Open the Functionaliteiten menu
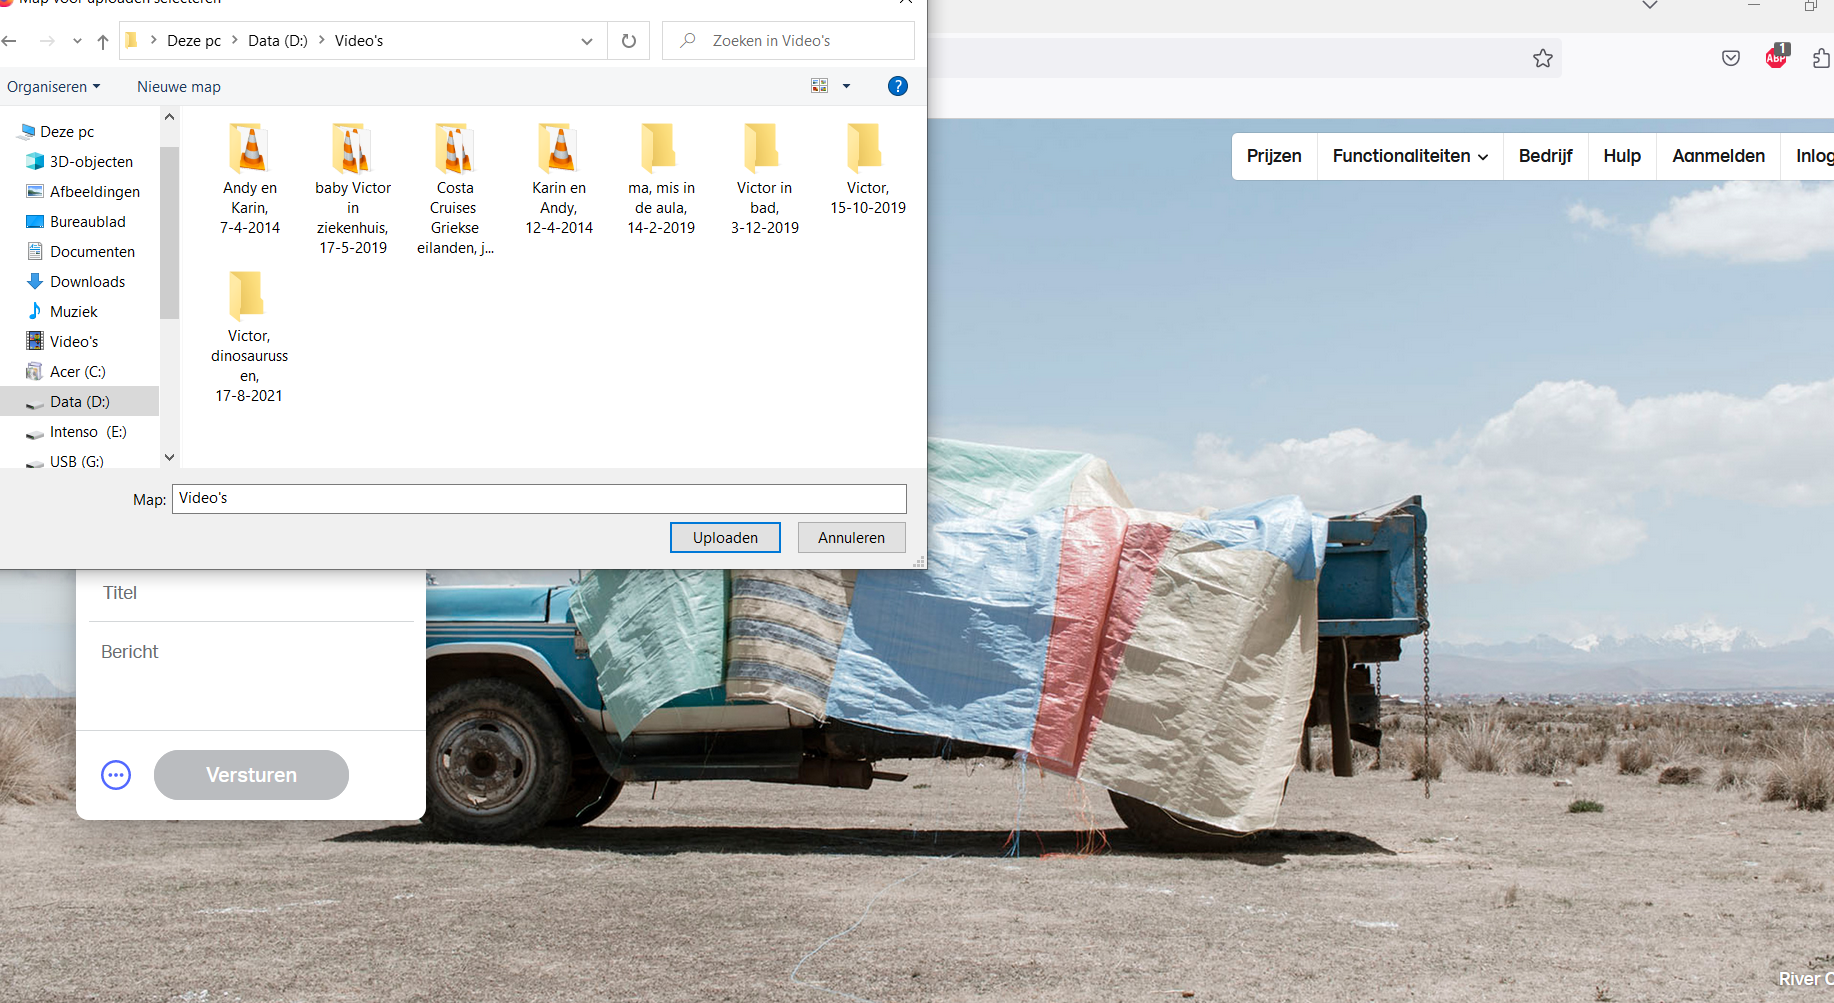Image resolution: width=1834 pixels, height=1003 pixels. [x=1409, y=156]
